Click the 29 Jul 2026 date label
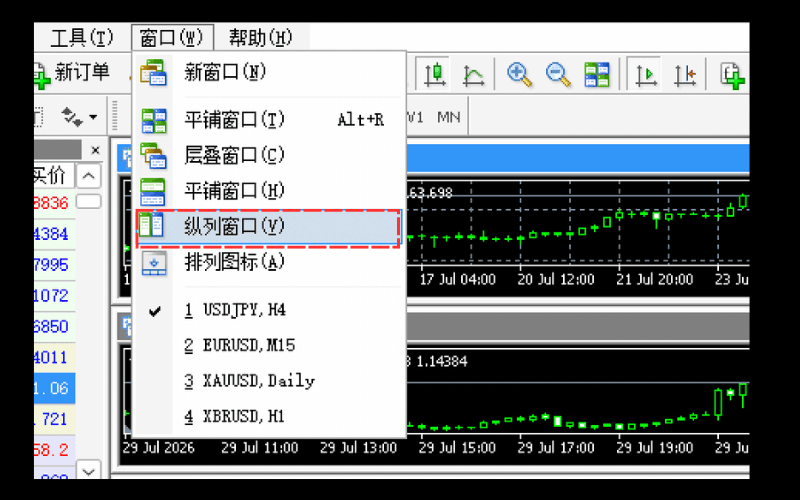 (x=158, y=448)
